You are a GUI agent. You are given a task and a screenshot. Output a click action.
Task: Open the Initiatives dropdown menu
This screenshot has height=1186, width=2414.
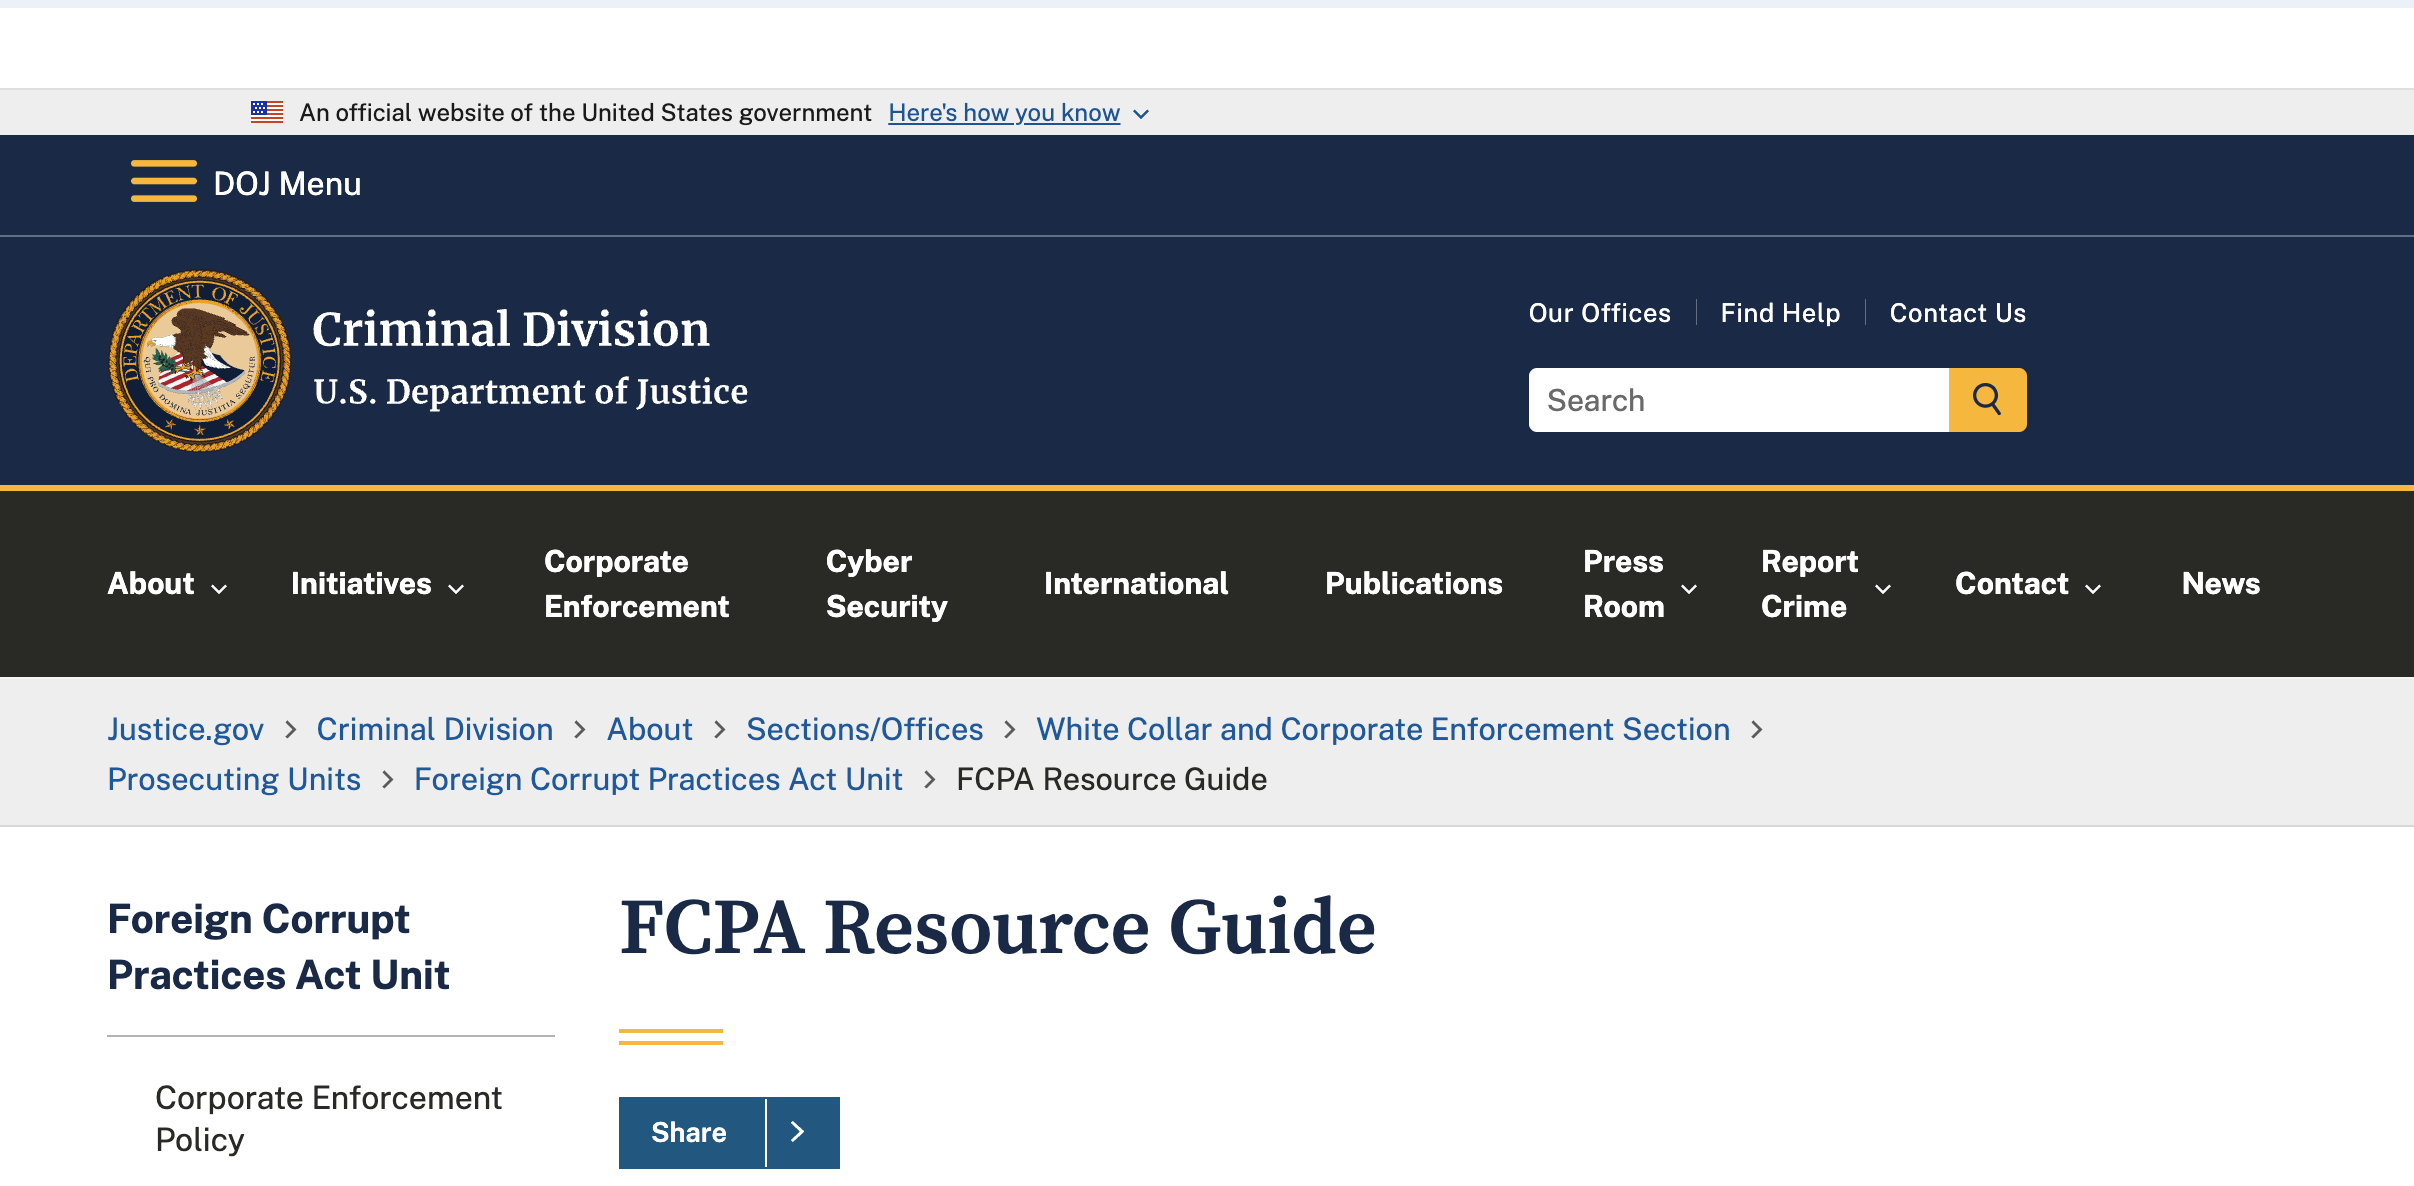377,584
